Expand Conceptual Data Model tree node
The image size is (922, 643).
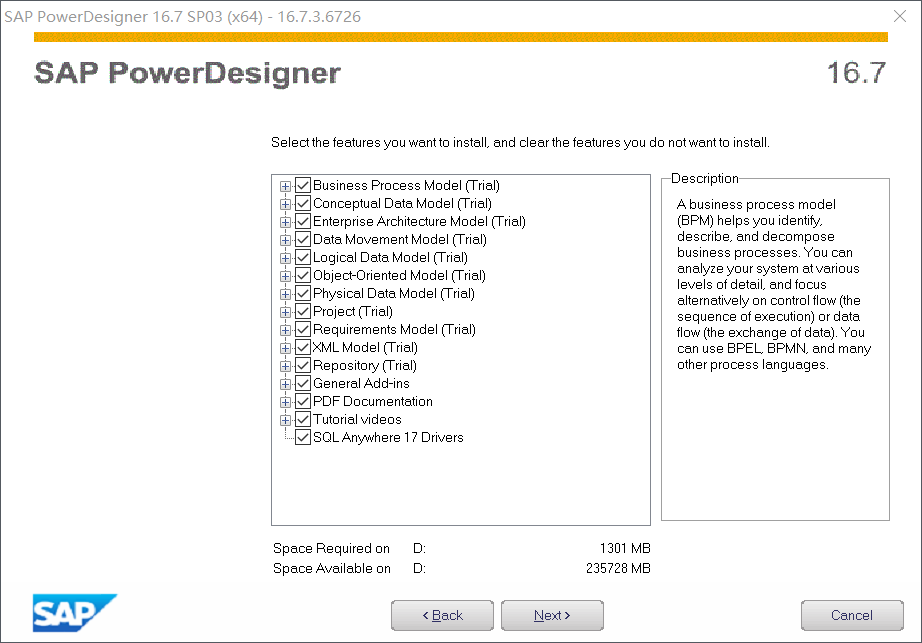coord(285,205)
